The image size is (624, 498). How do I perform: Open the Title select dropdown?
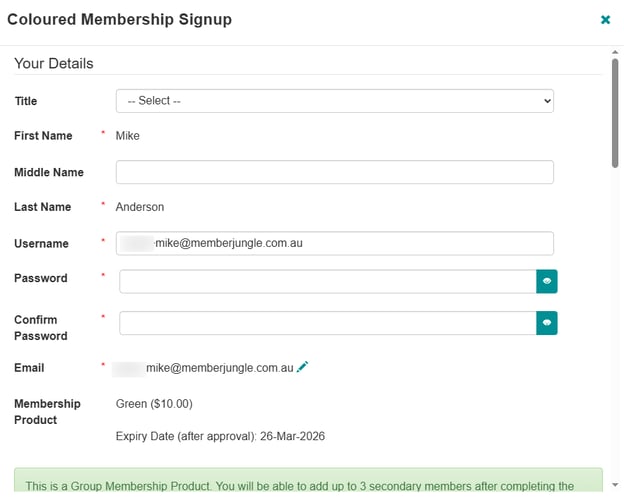335,101
